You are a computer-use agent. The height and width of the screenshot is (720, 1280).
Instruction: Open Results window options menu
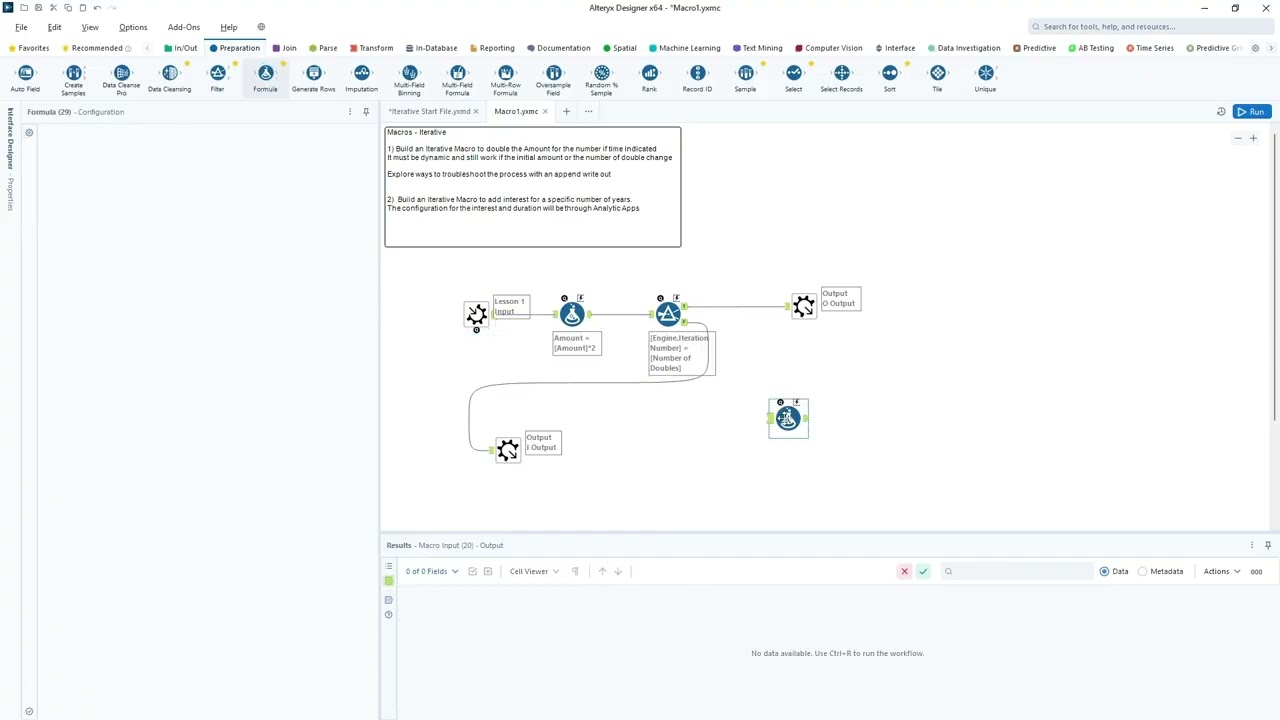[x=1252, y=545]
